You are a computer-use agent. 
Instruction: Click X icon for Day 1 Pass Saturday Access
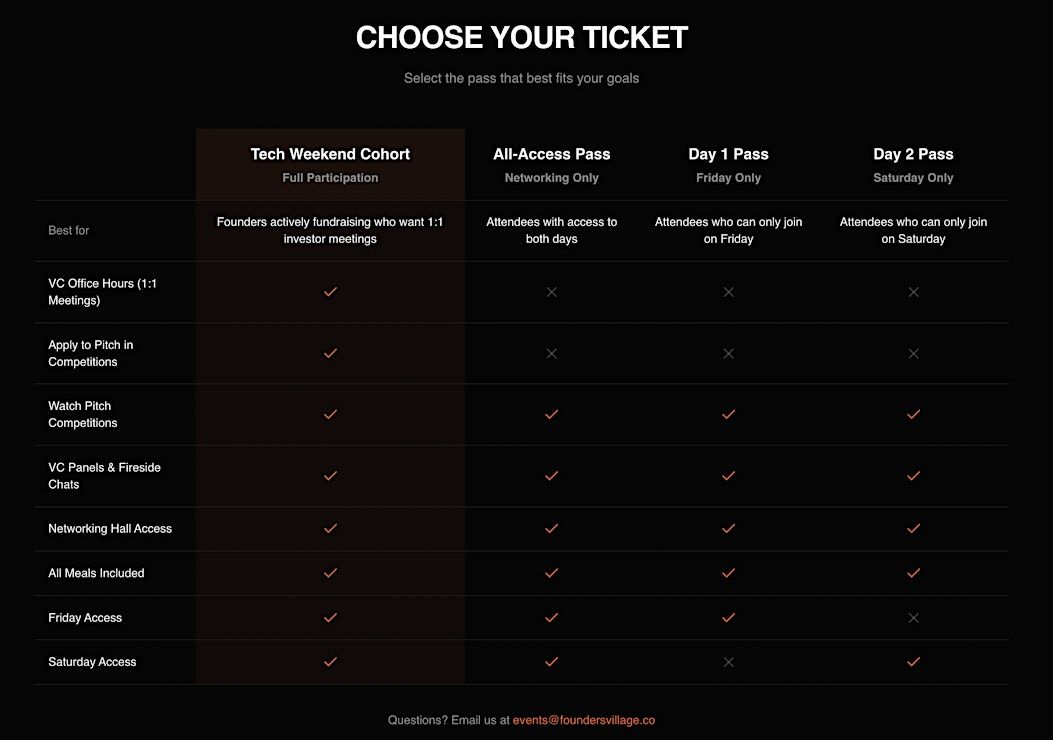click(728, 662)
